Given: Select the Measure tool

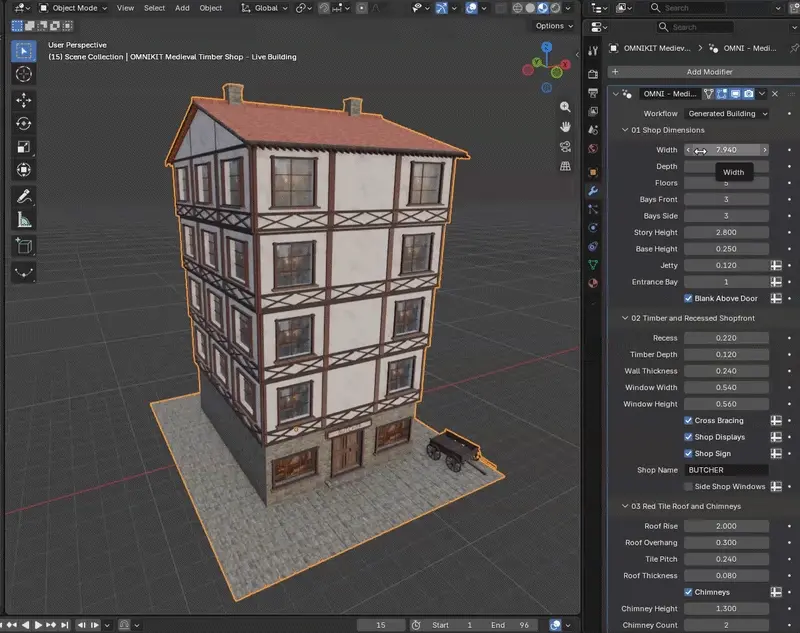Looking at the screenshot, I should tap(23, 220).
